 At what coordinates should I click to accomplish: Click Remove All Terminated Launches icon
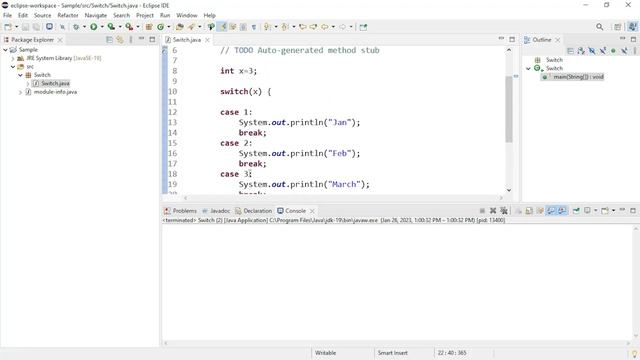pyautogui.click(x=504, y=211)
